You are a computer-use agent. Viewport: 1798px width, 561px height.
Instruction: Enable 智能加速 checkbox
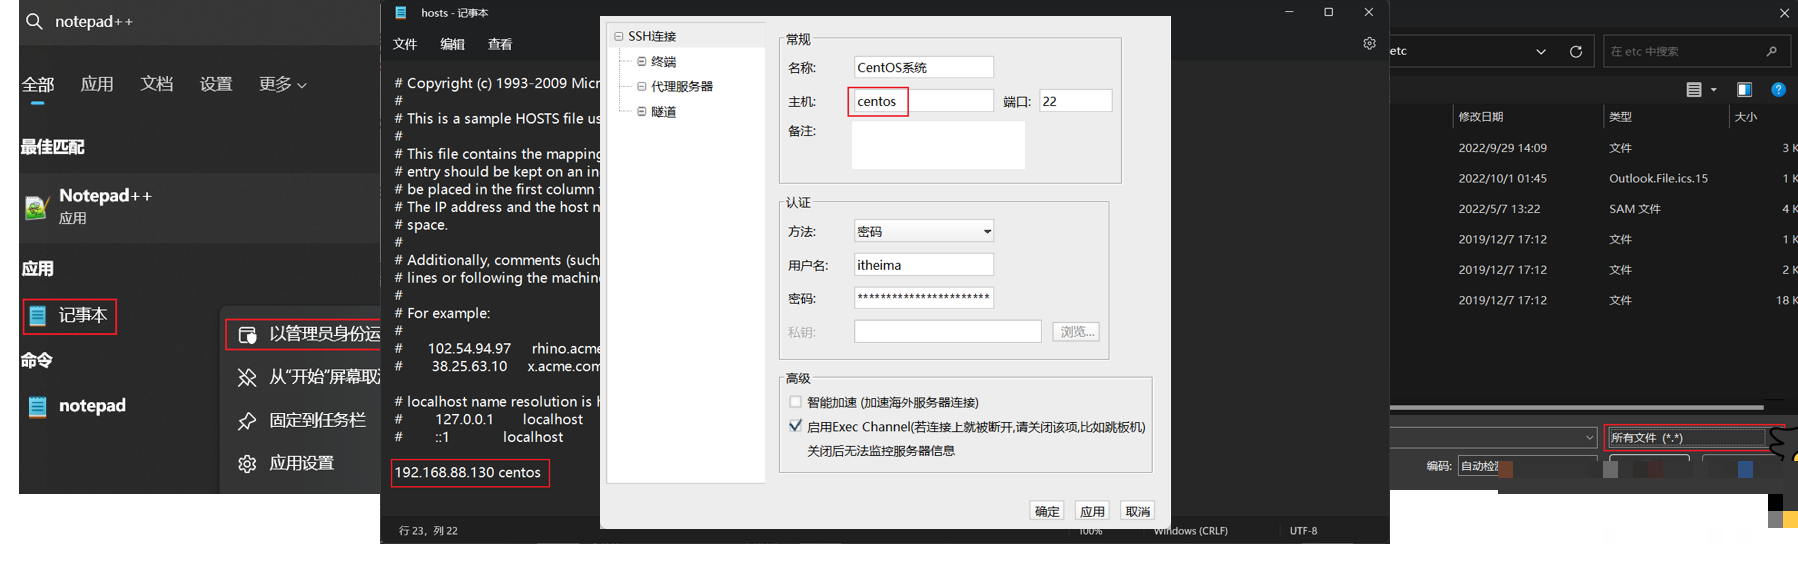795,402
